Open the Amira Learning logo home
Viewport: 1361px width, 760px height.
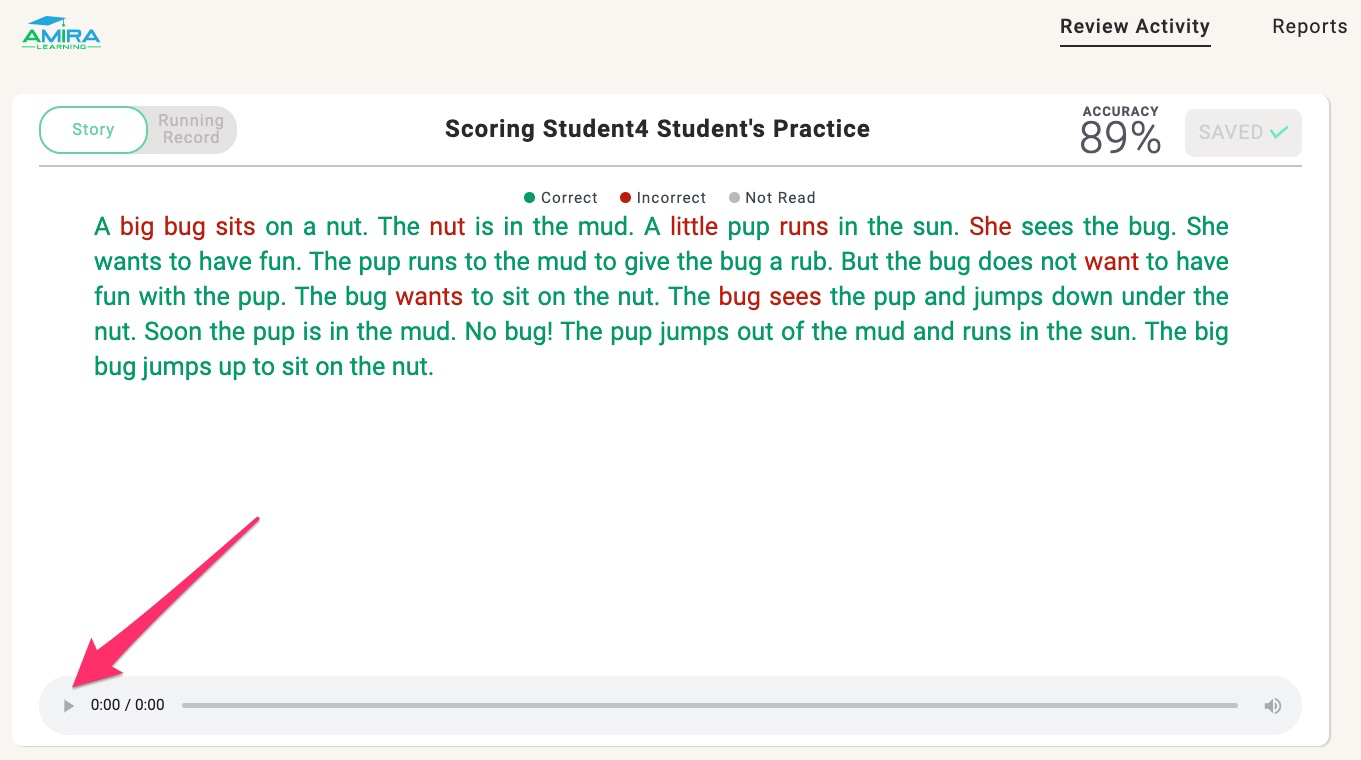[61, 34]
